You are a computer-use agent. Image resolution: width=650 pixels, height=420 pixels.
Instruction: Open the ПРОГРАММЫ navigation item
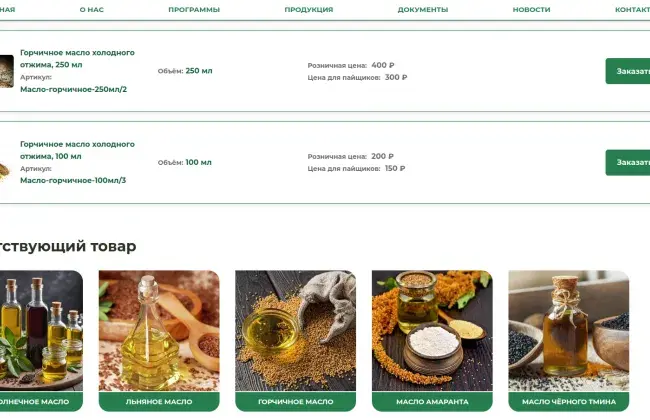point(194,10)
